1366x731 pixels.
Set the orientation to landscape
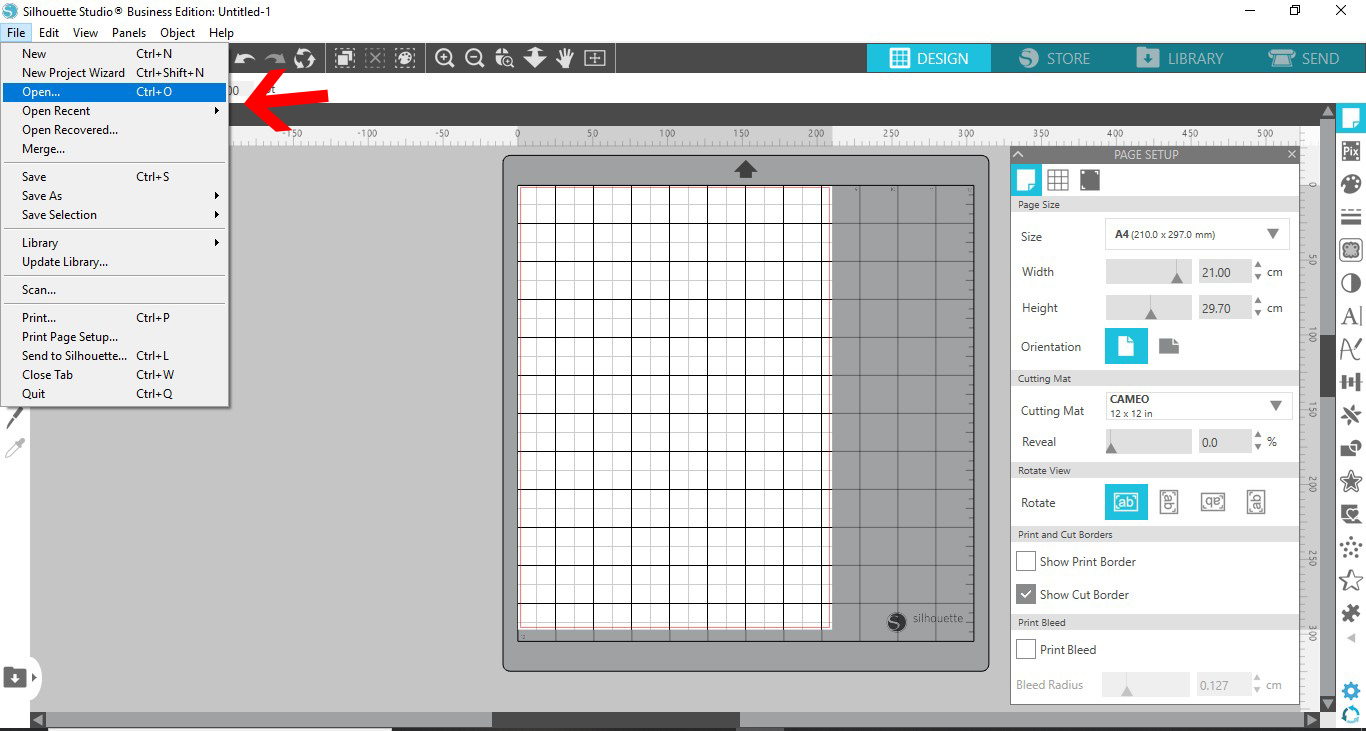coord(1169,347)
